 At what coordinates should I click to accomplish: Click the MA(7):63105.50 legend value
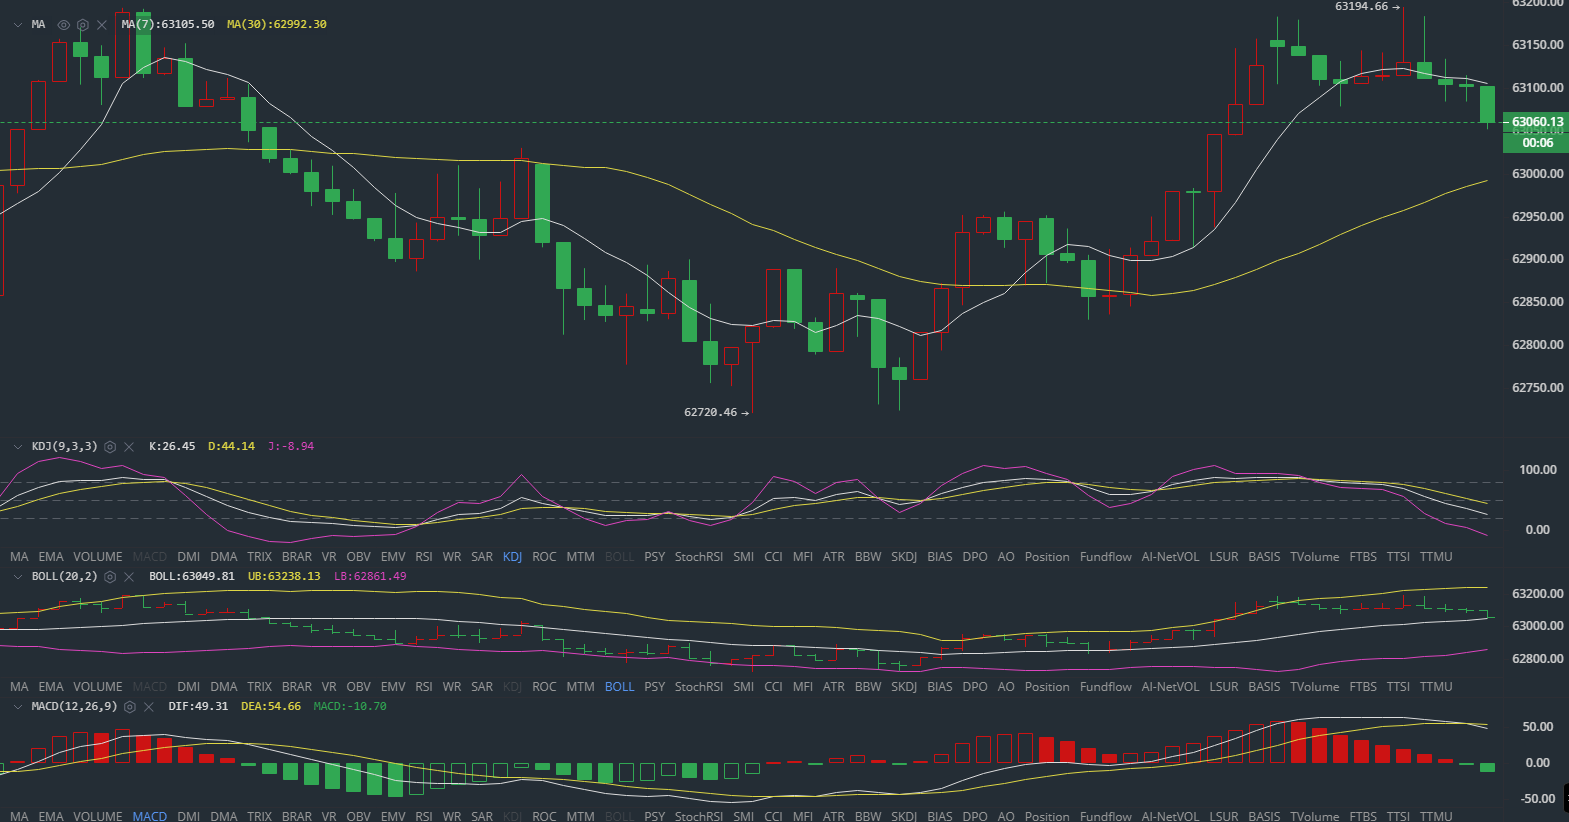pyautogui.click(x=168, y=24)
